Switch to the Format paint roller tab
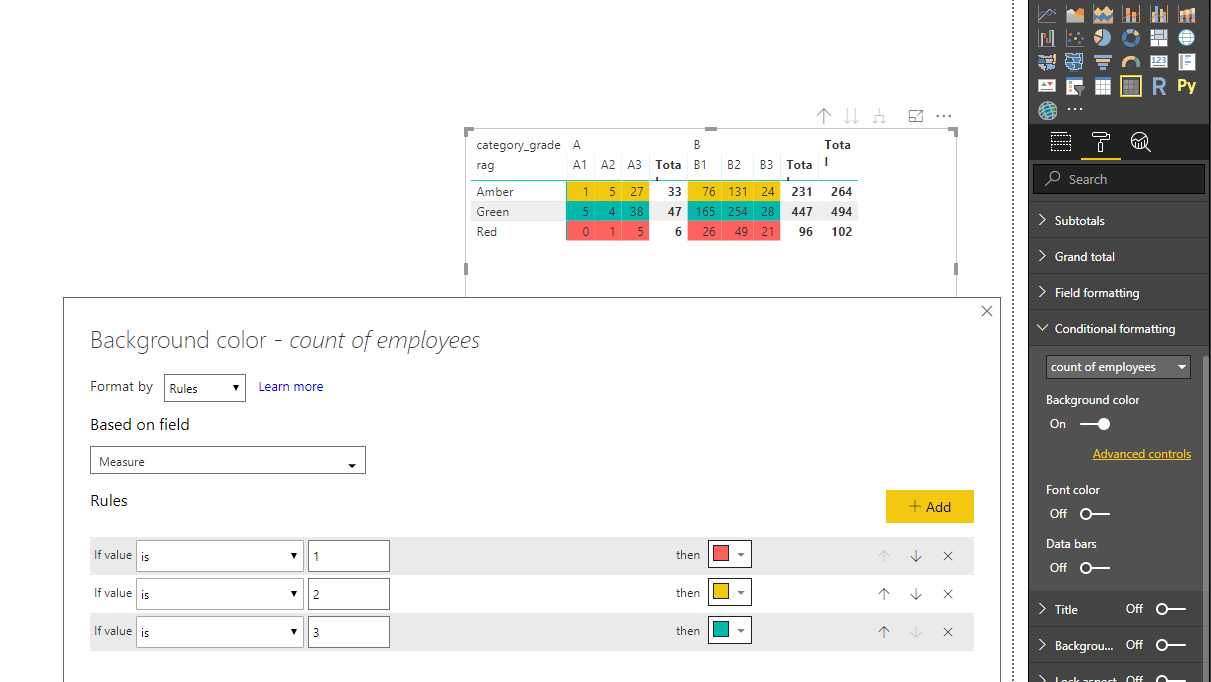1211x682 pixels. coord(1100,142)
